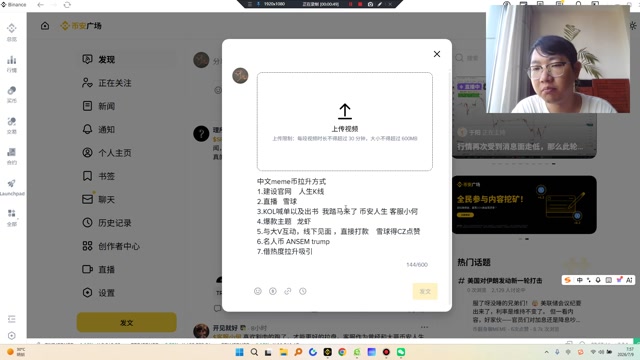The width and height of the screenshot is (640, 360).
Task: Click the user avatar in composer dialog
Action: coord(240,76)
